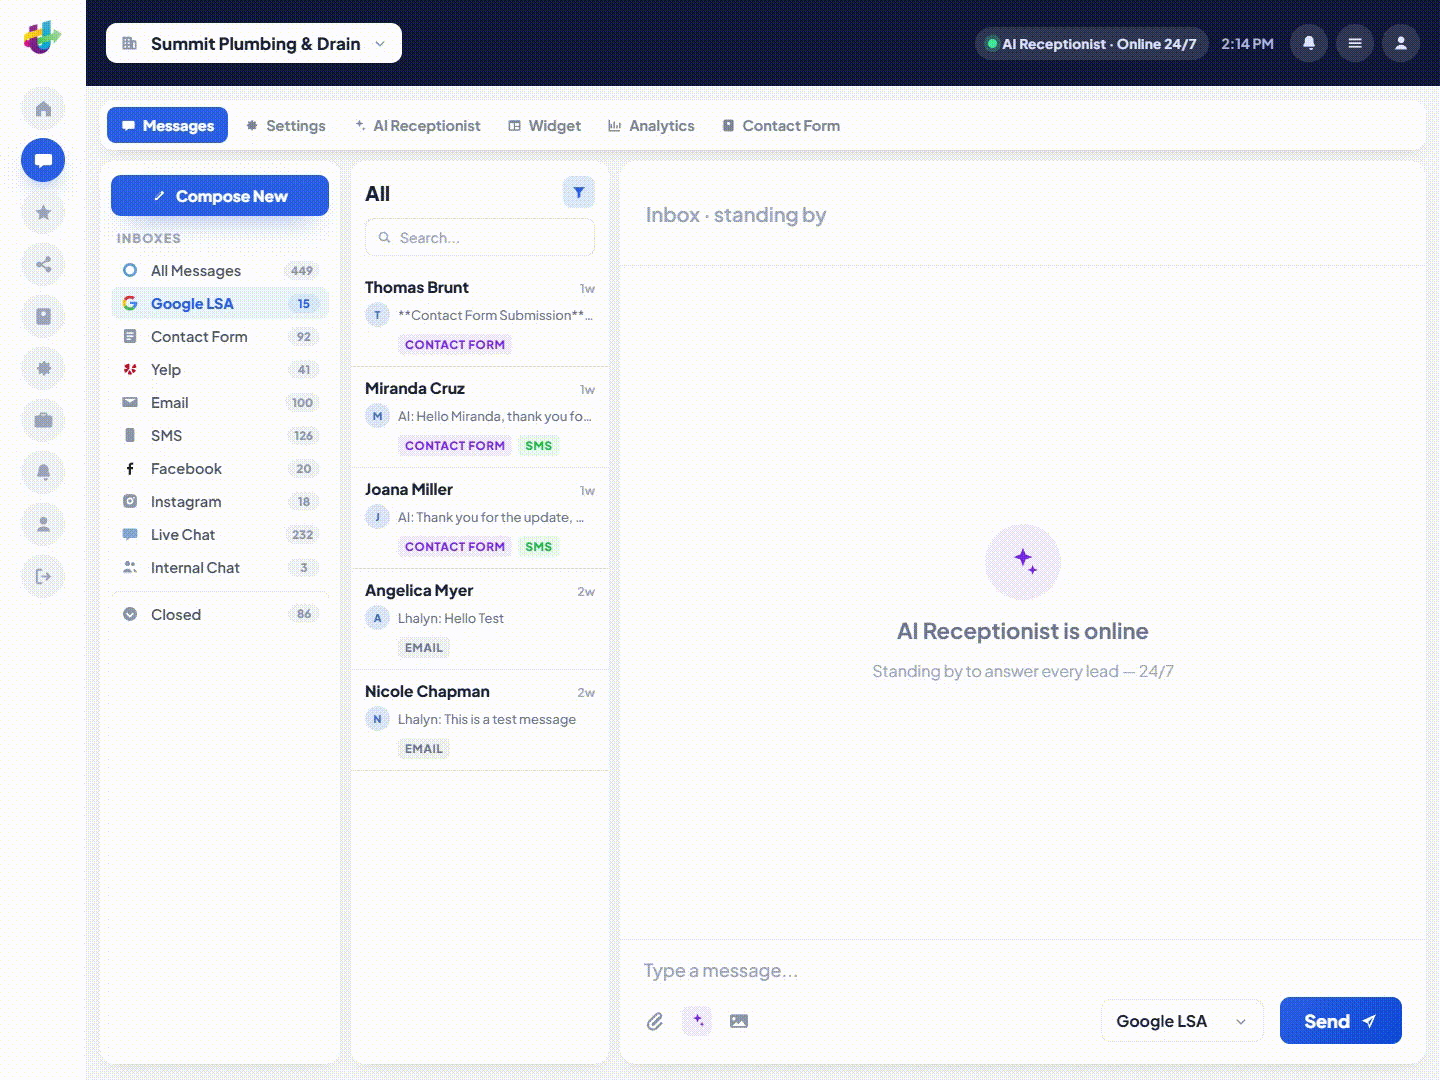Viewport: 1440px width, 1080px height.
Task: Open the Widget tab
Action: (x=544, y=125)
